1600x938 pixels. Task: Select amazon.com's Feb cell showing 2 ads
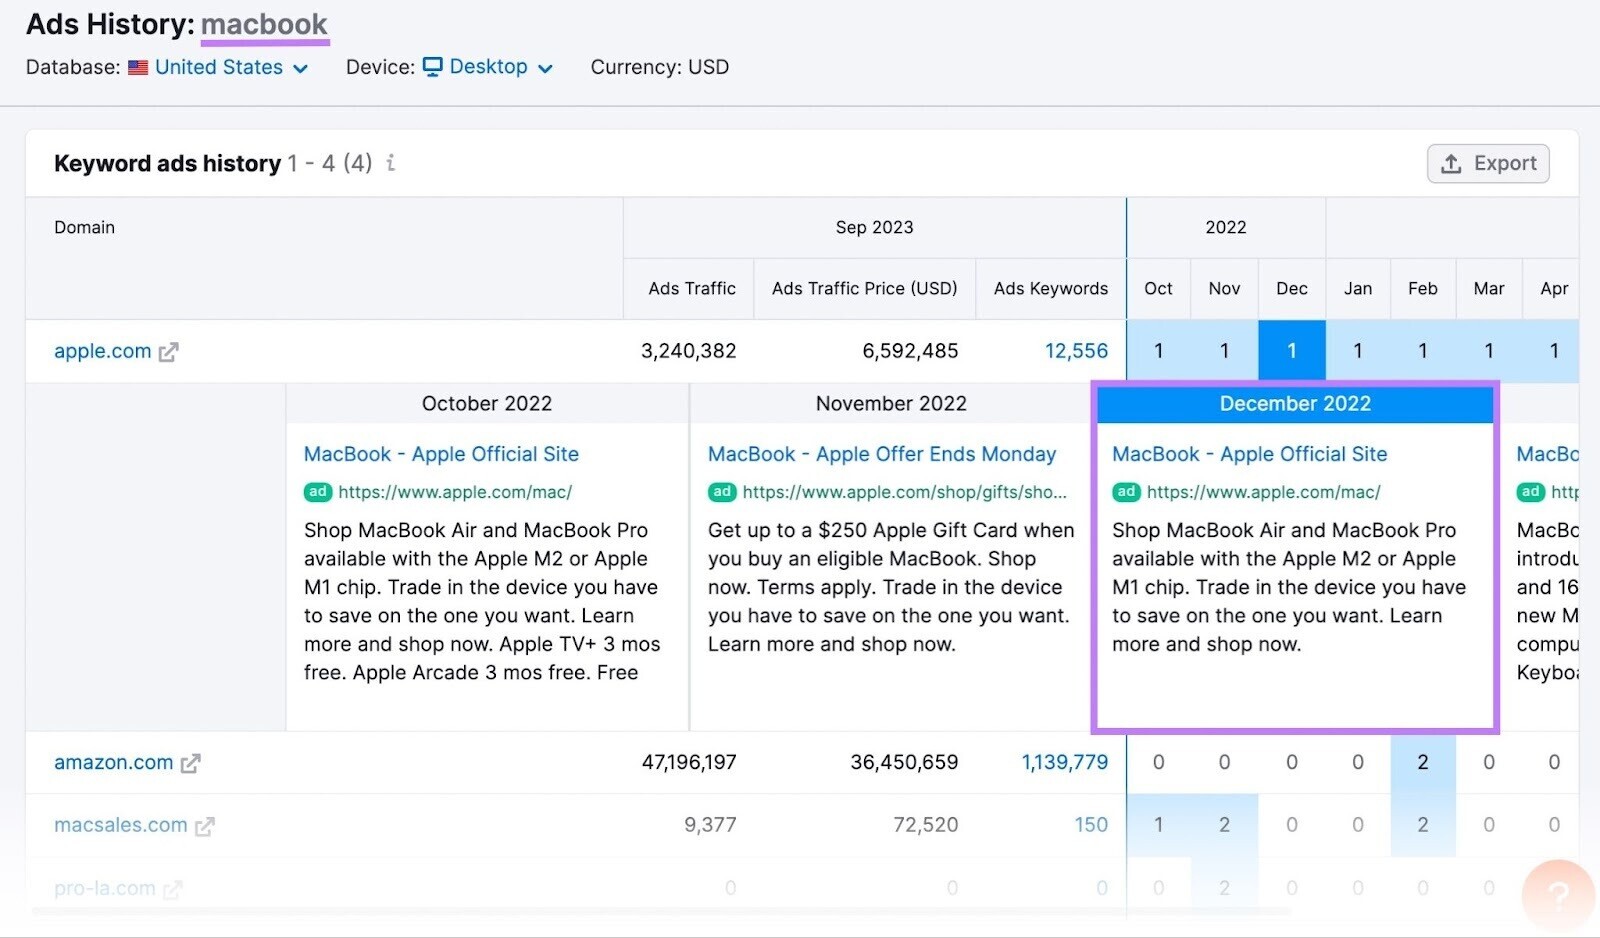1423,762
